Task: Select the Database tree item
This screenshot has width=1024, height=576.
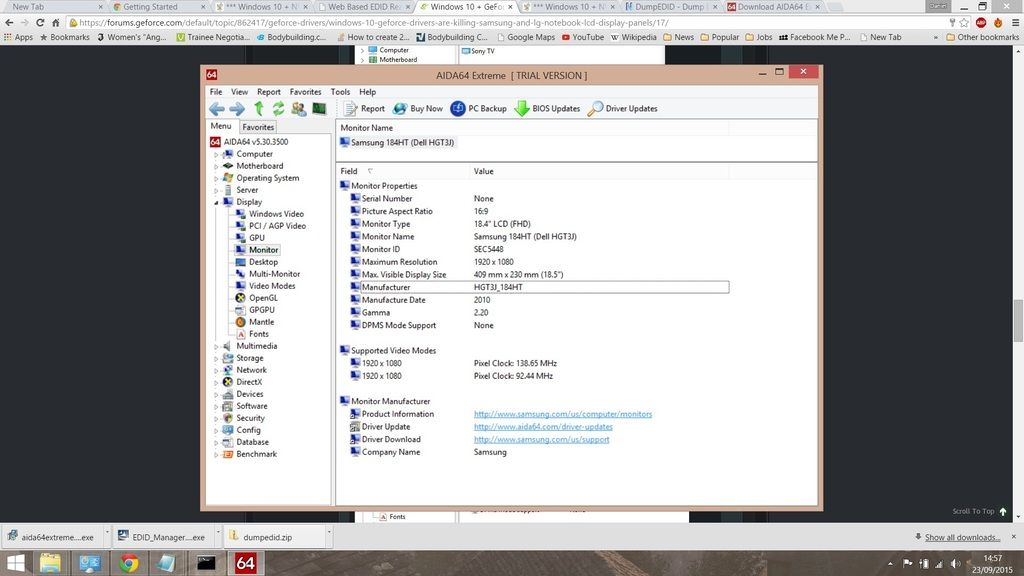Action: pyautogui.click(x=252, y=442)
